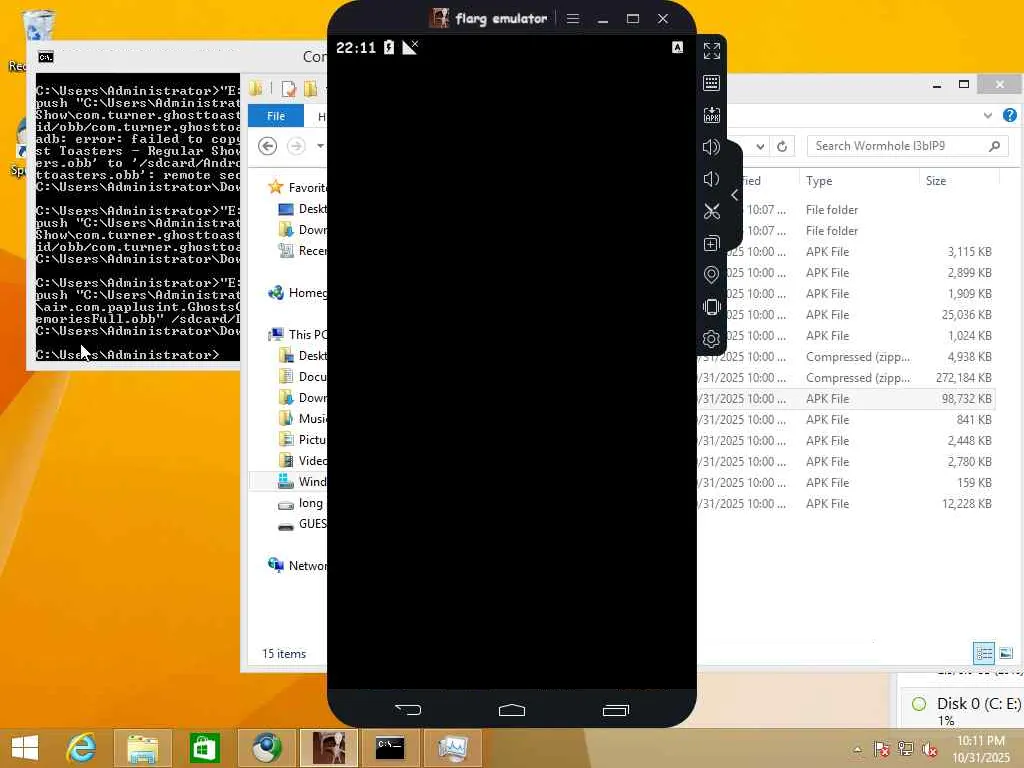
Task: Open GUEST drive in navigation pane
Action: 302,524
